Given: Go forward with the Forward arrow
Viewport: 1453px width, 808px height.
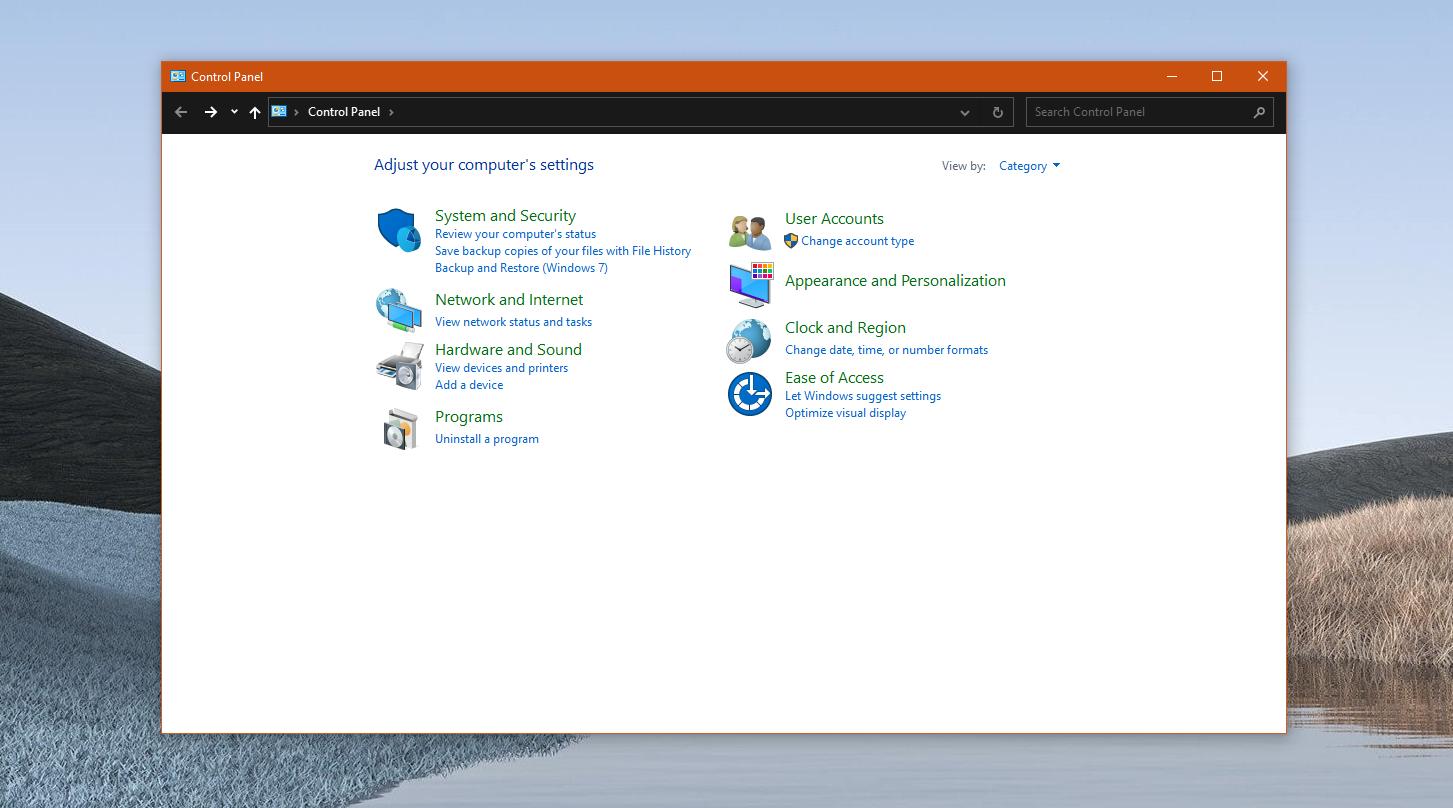Looking at the screenshot, I should point(210,112).
